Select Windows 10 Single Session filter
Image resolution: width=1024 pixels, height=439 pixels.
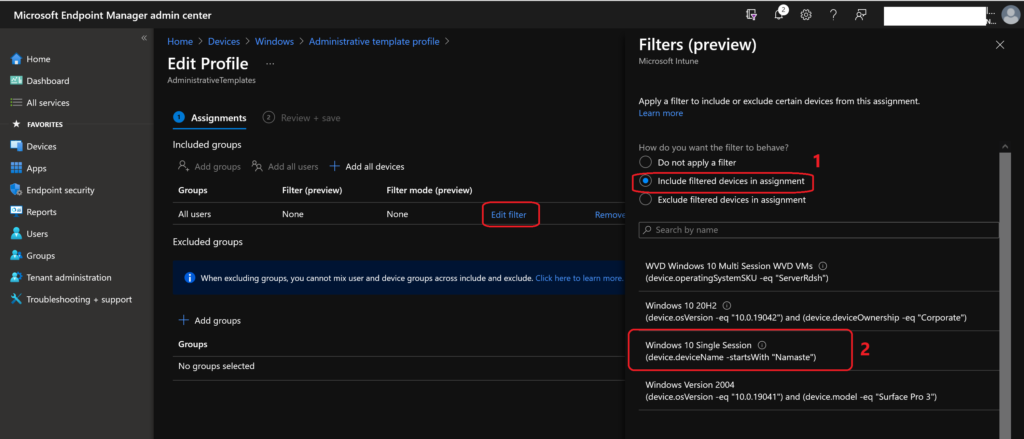(x=818, y=351)
